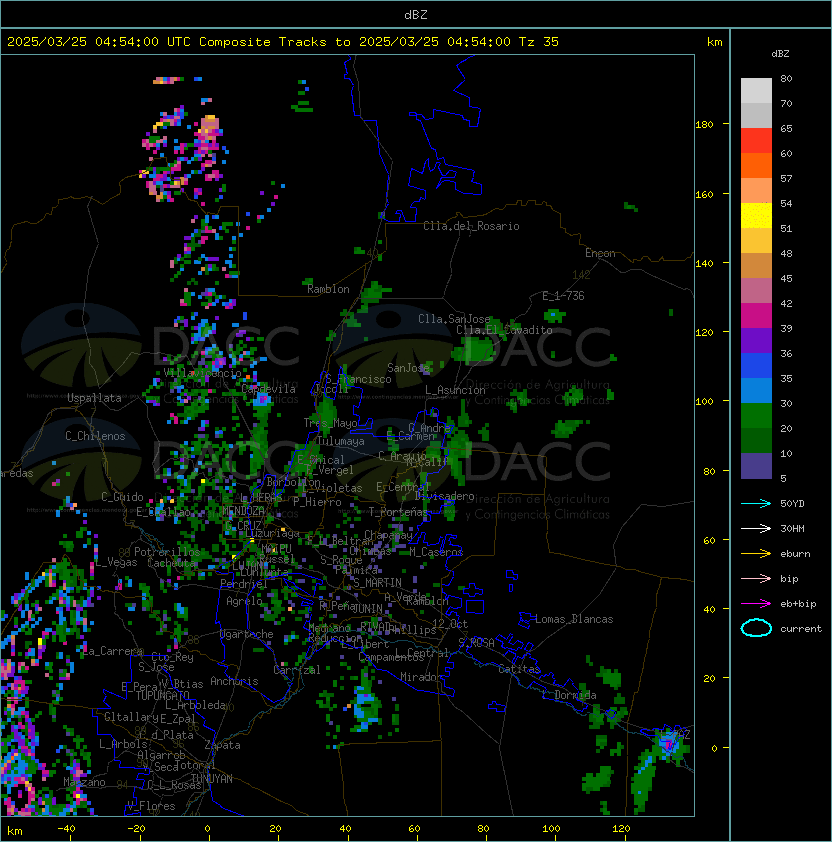Screen dimensions: 832x842
Task: Select the purple 36-39 dBZ color swatch
Action: tap(756, 340)
